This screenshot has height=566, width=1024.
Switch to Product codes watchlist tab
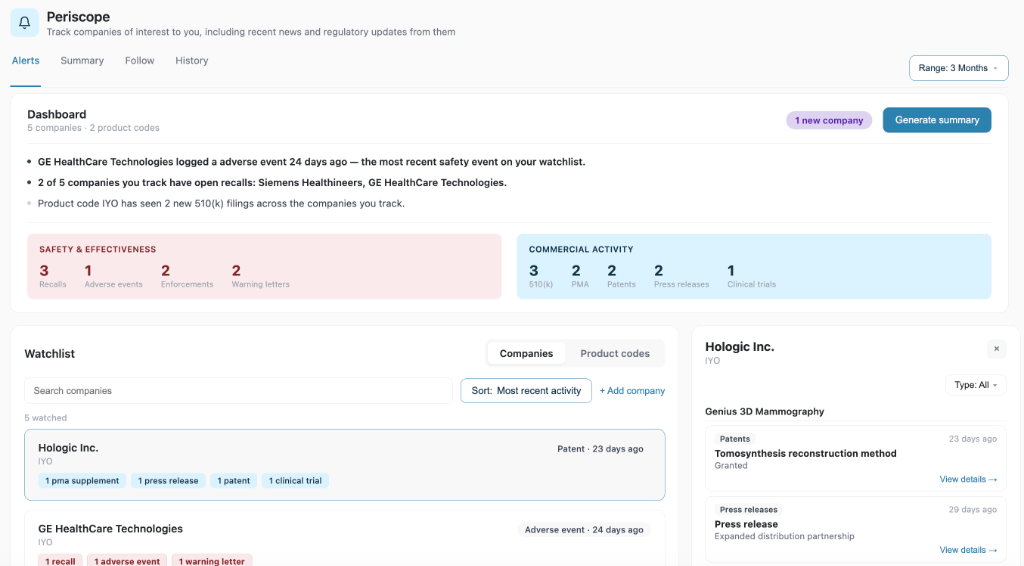click(615, 353)
